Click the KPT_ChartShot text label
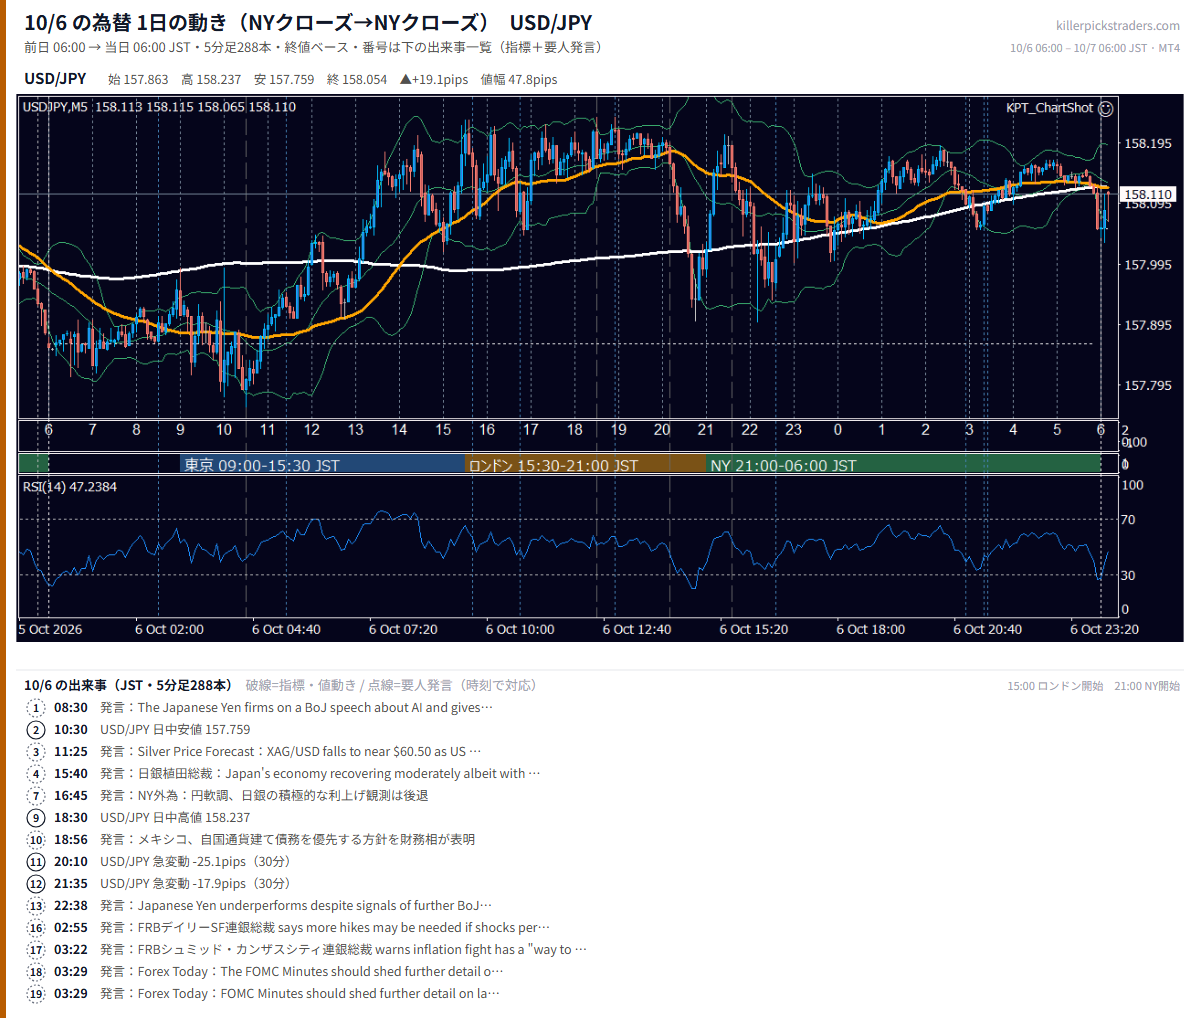This screenshot has height=1018, width=1200. (1049, 108)
